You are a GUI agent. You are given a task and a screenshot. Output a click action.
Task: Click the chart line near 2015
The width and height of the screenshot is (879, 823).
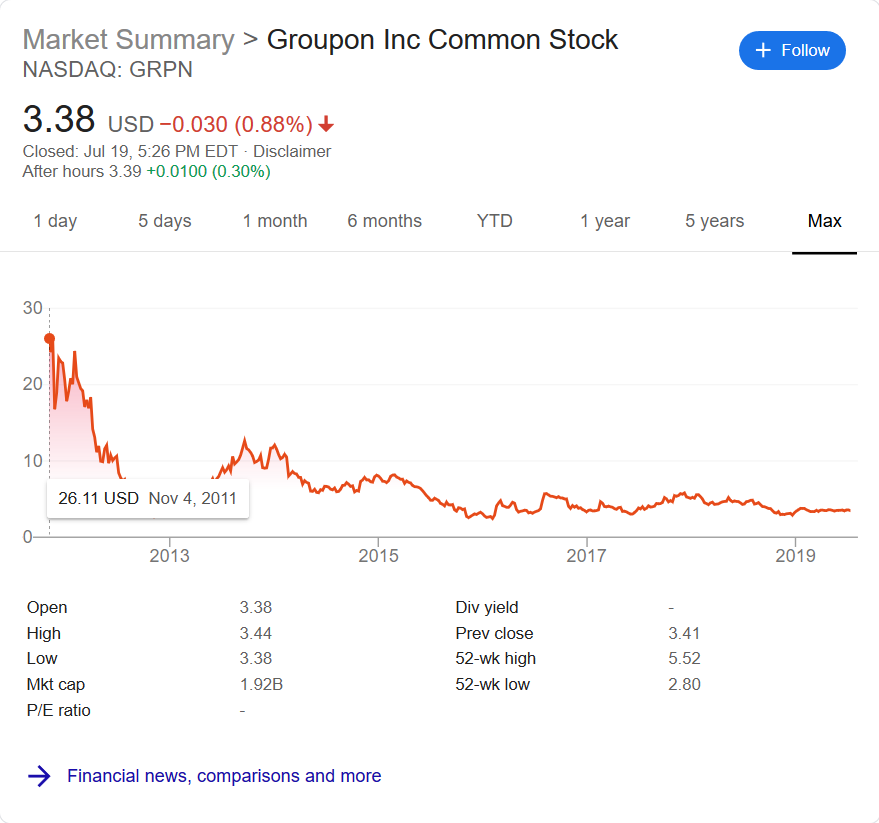378,477
